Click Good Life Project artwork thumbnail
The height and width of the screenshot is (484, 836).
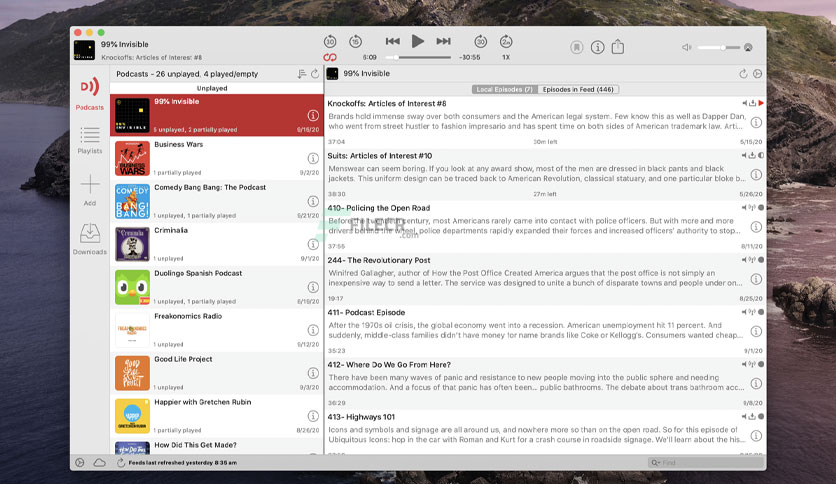click(x=132, y=373)
